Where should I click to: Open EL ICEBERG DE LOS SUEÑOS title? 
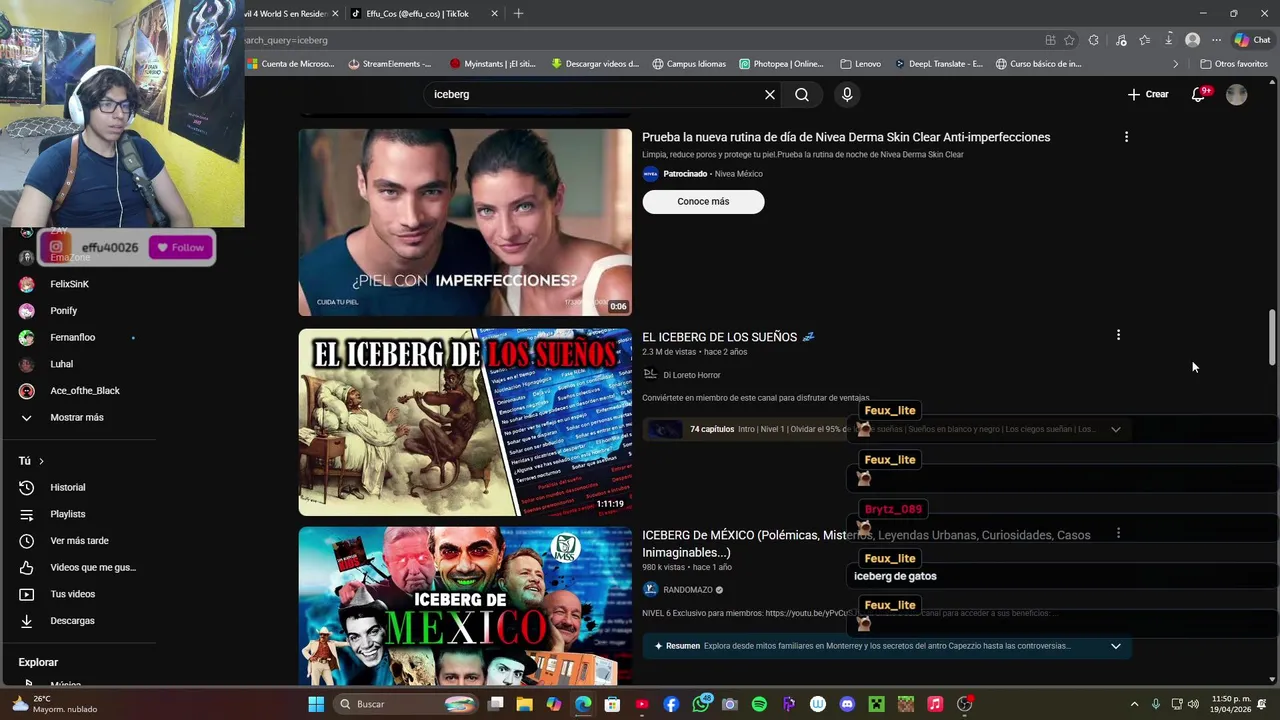point(728,337)
